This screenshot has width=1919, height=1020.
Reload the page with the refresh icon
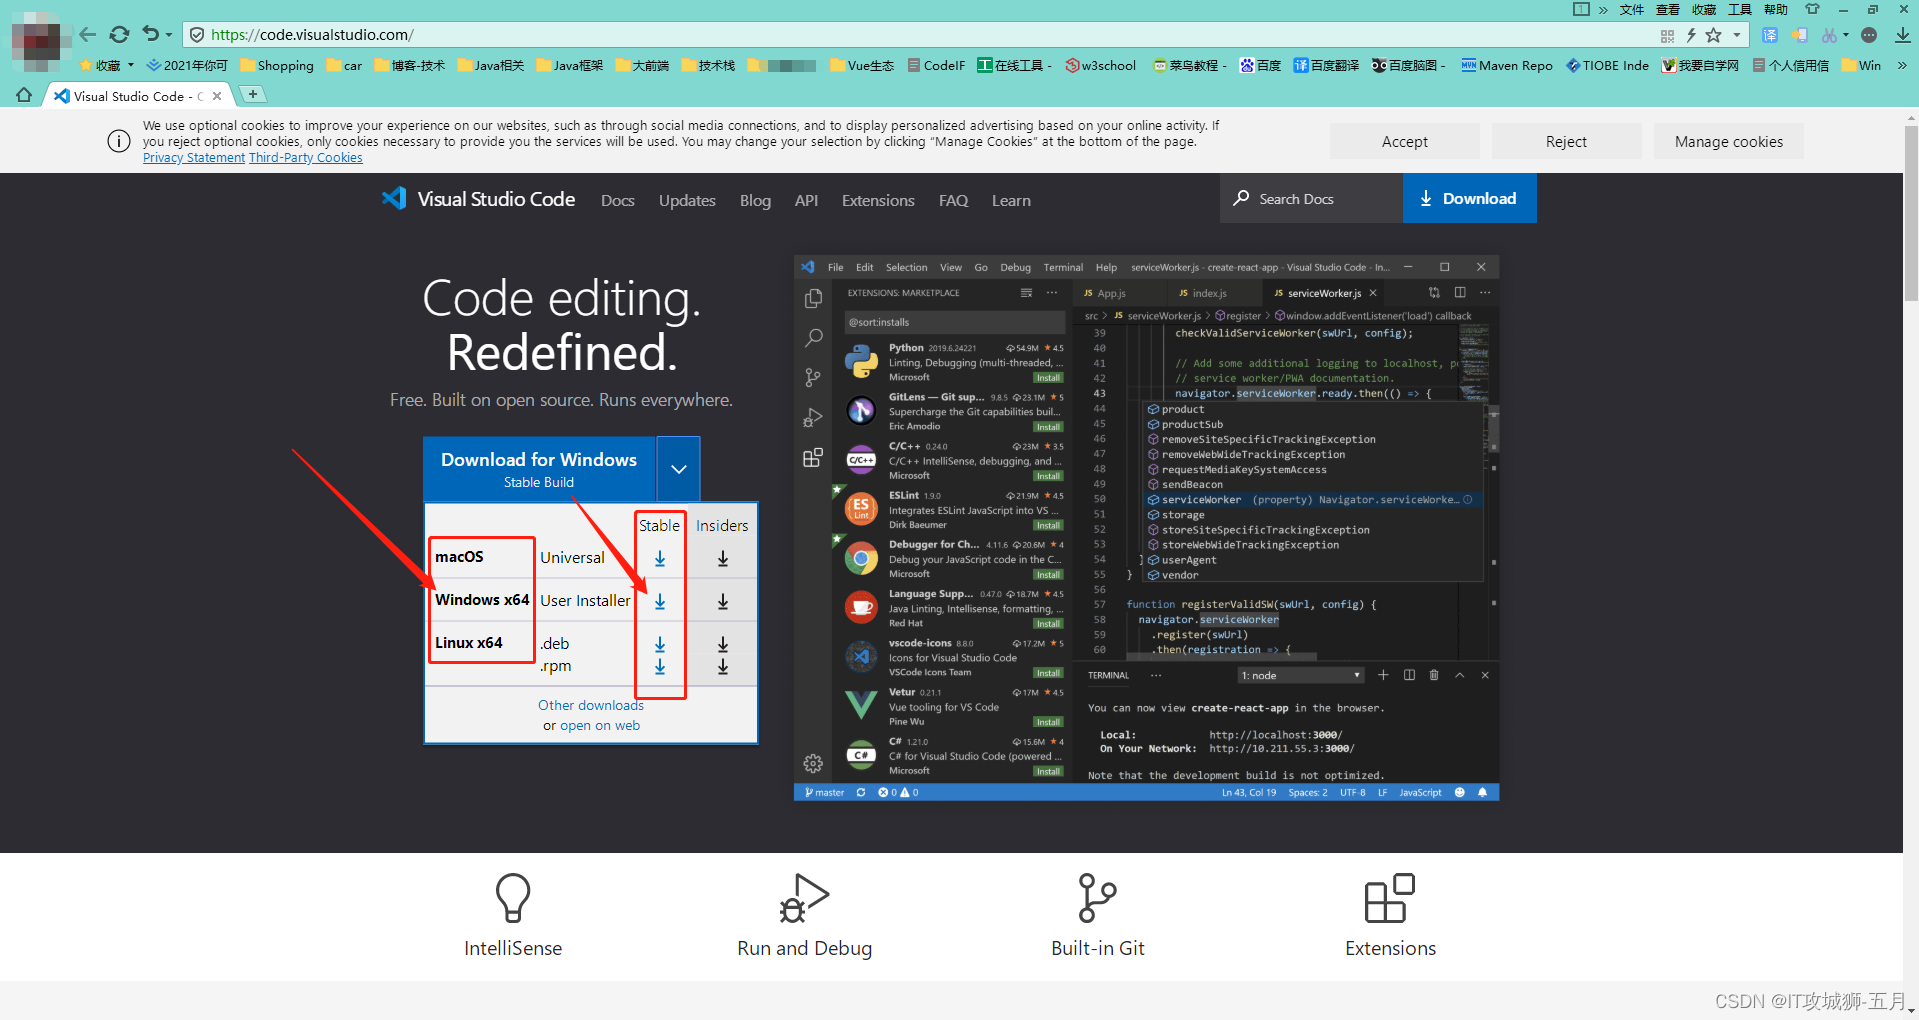coord(119,35)
